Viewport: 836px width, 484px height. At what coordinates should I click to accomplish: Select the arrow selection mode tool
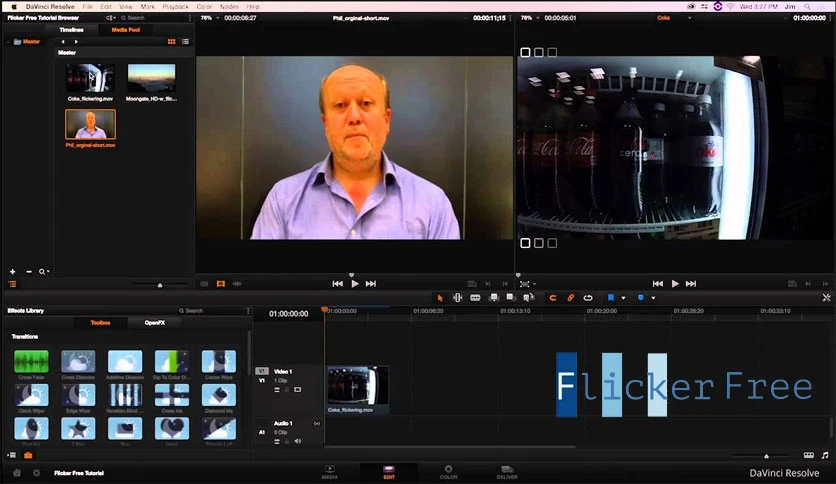pos(440,298)
